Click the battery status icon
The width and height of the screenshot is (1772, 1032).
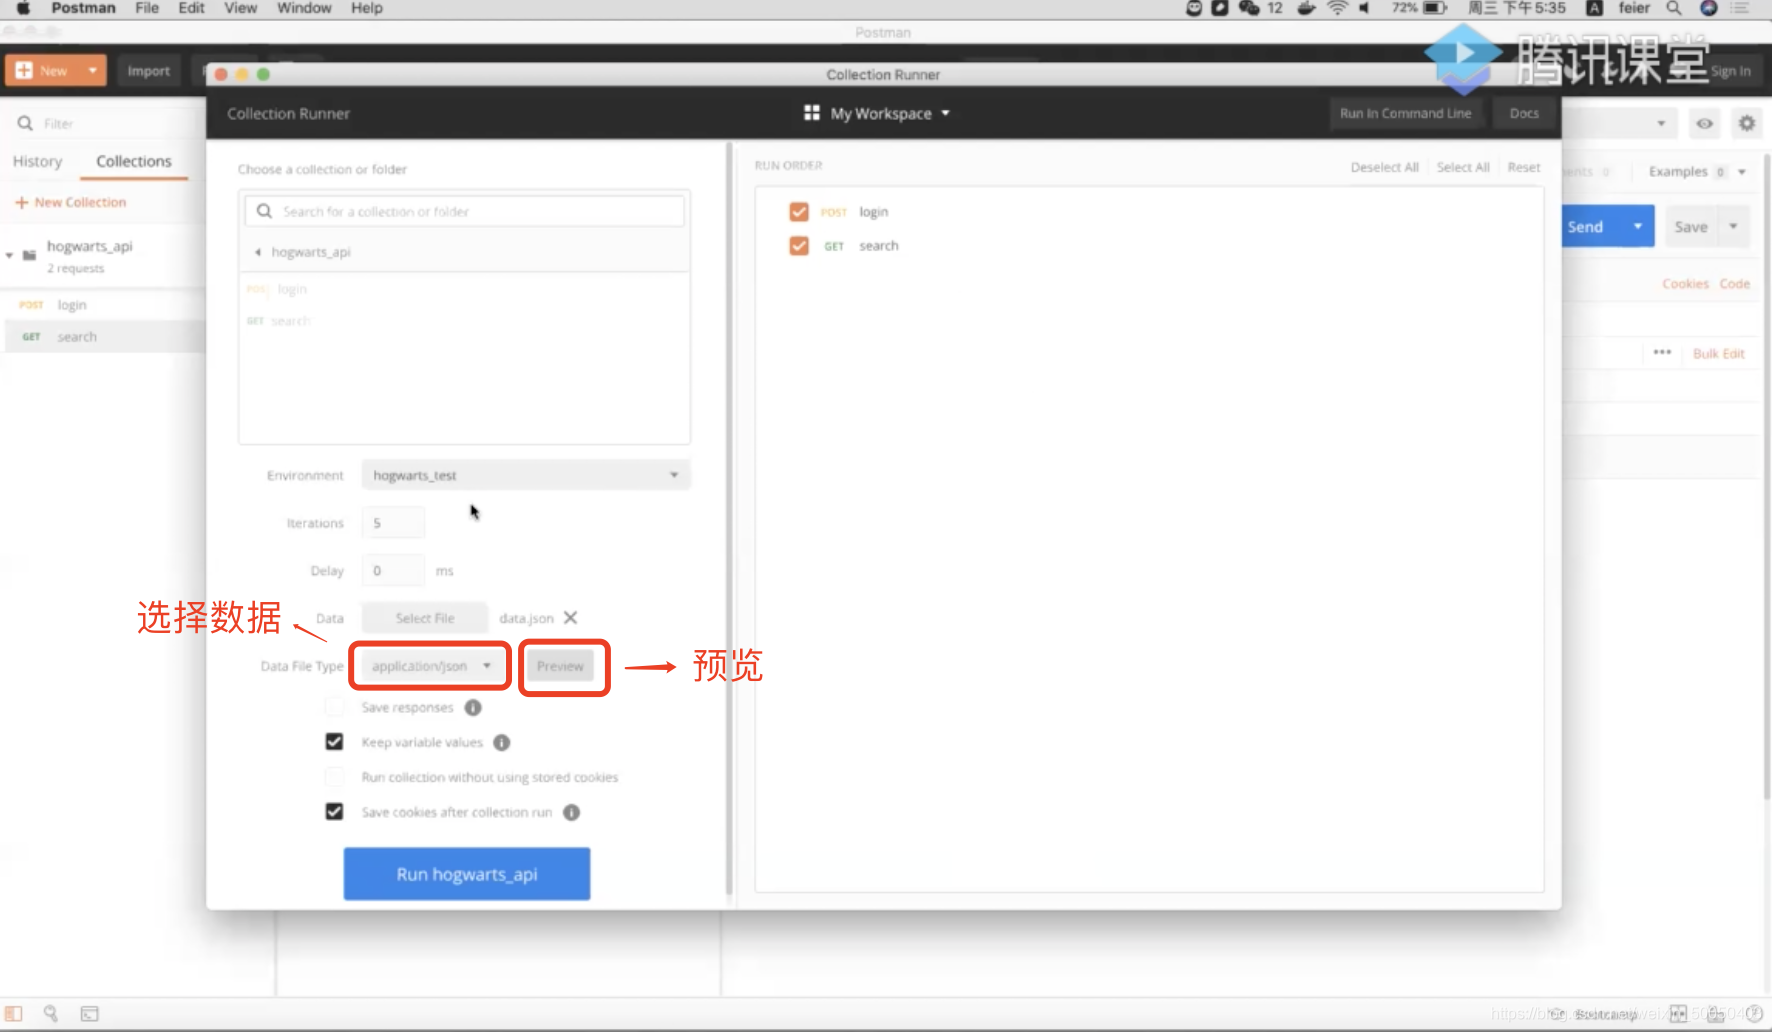[1435, 8]
